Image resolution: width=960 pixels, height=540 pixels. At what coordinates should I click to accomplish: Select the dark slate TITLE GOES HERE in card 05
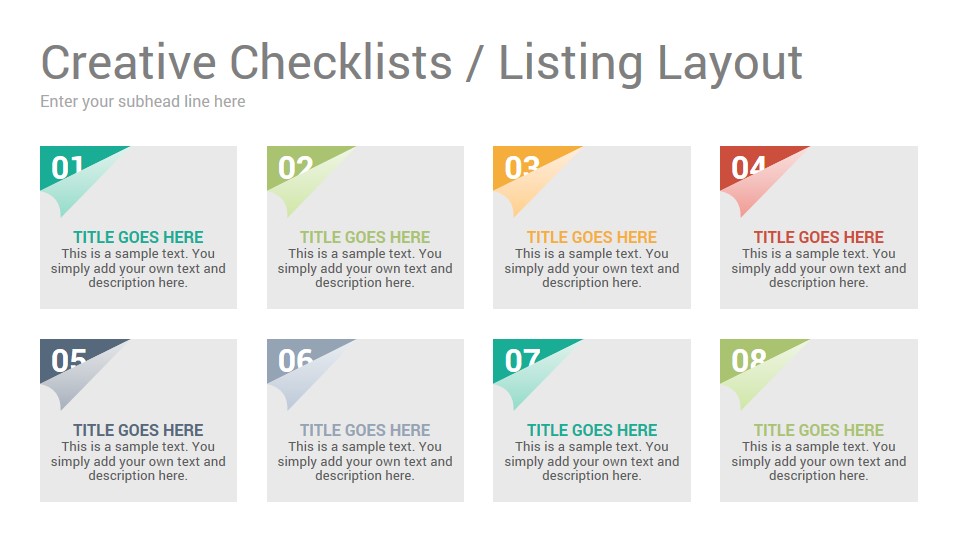[138, 430]
